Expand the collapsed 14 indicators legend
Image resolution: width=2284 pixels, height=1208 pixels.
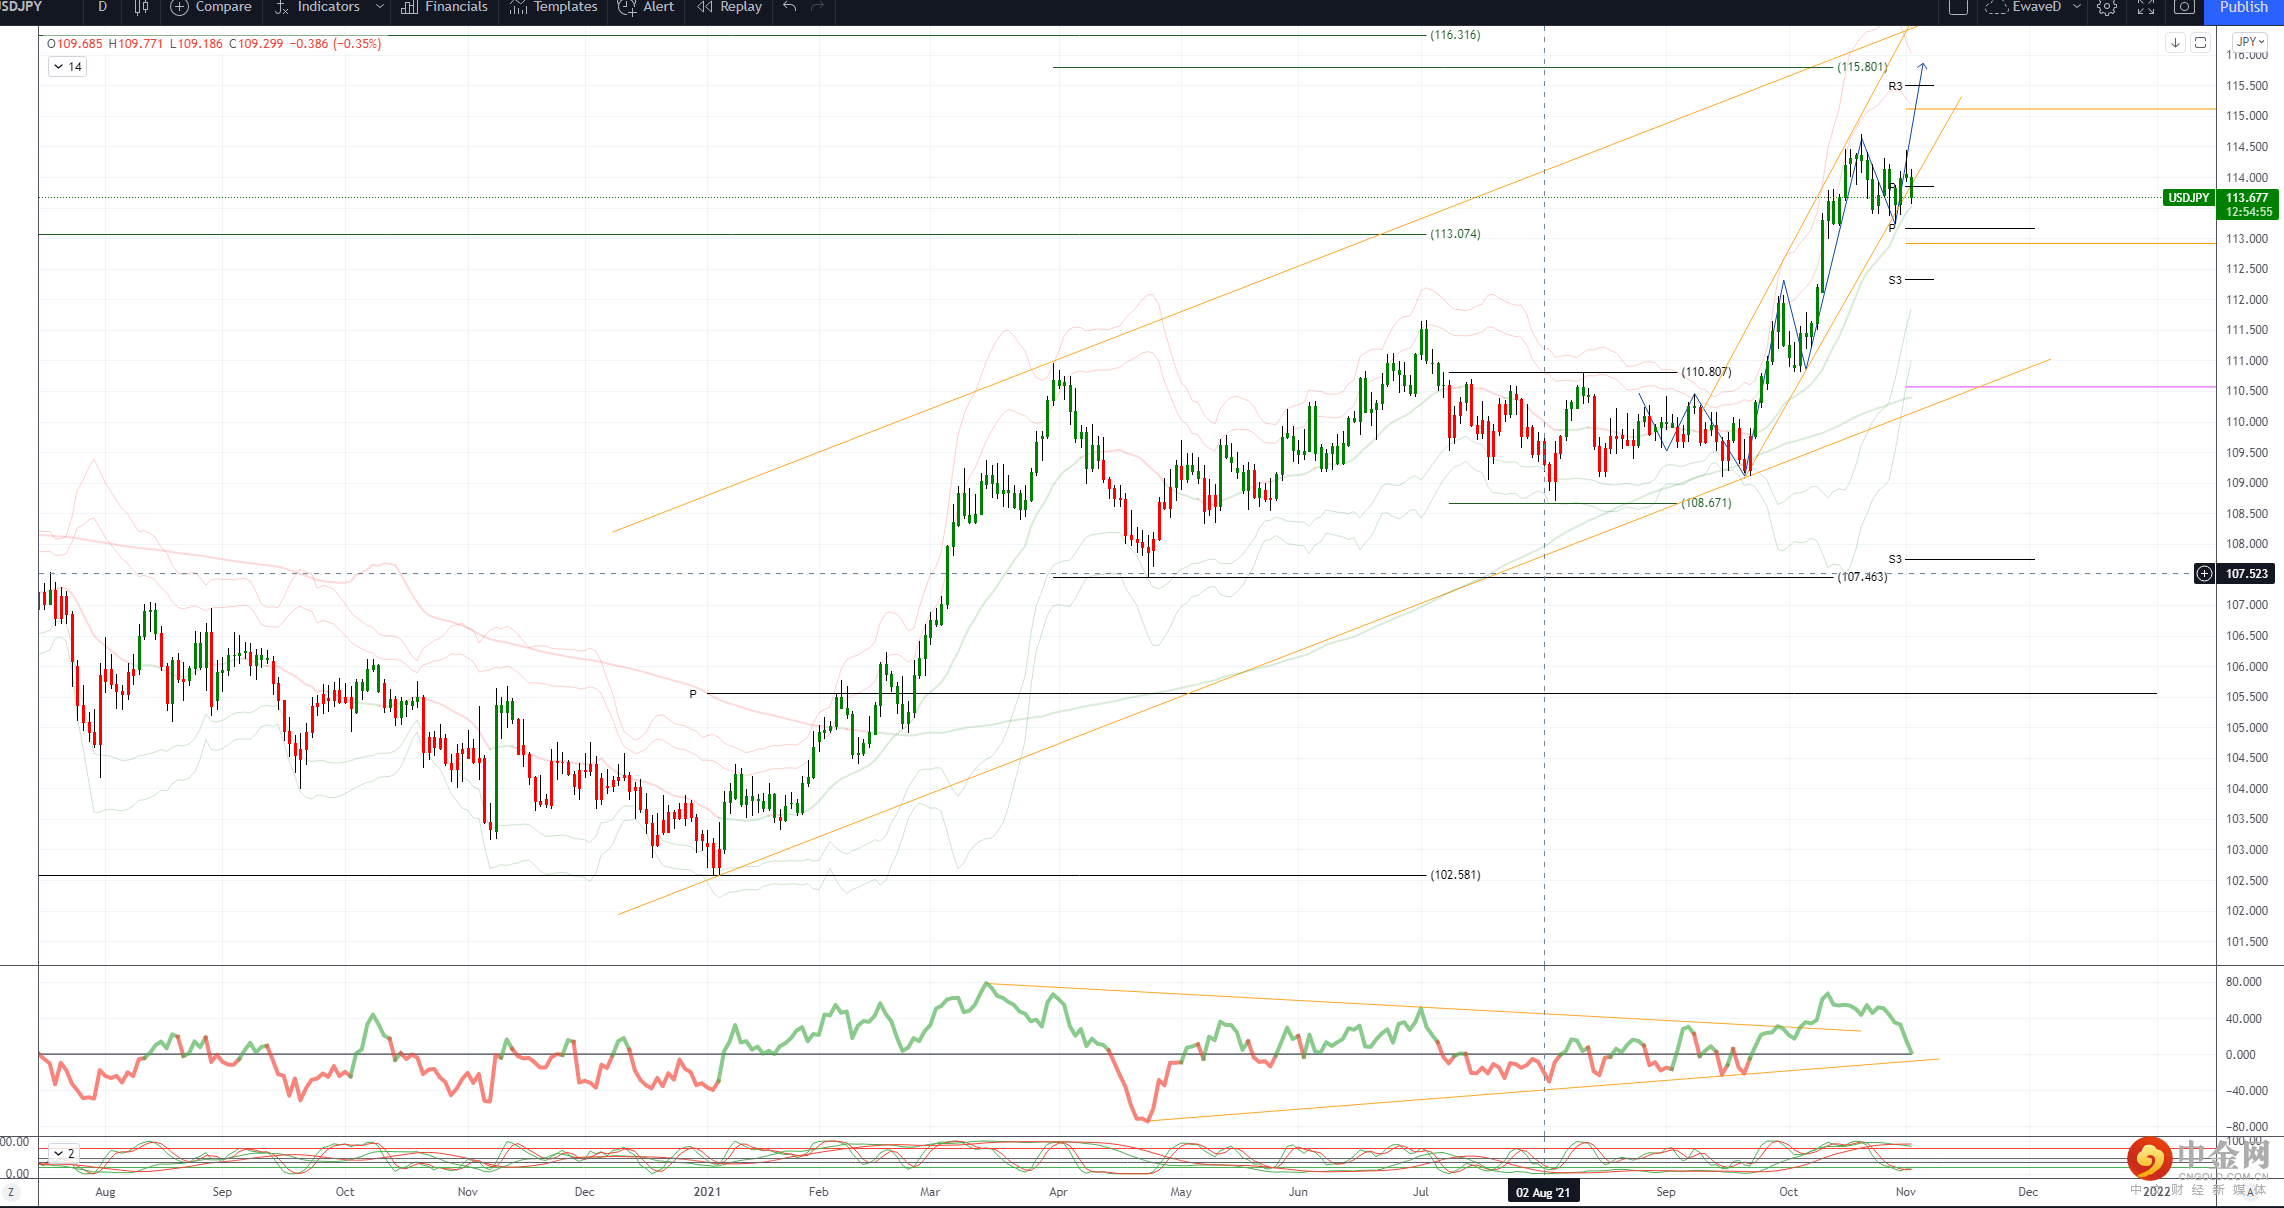[67, 67]
